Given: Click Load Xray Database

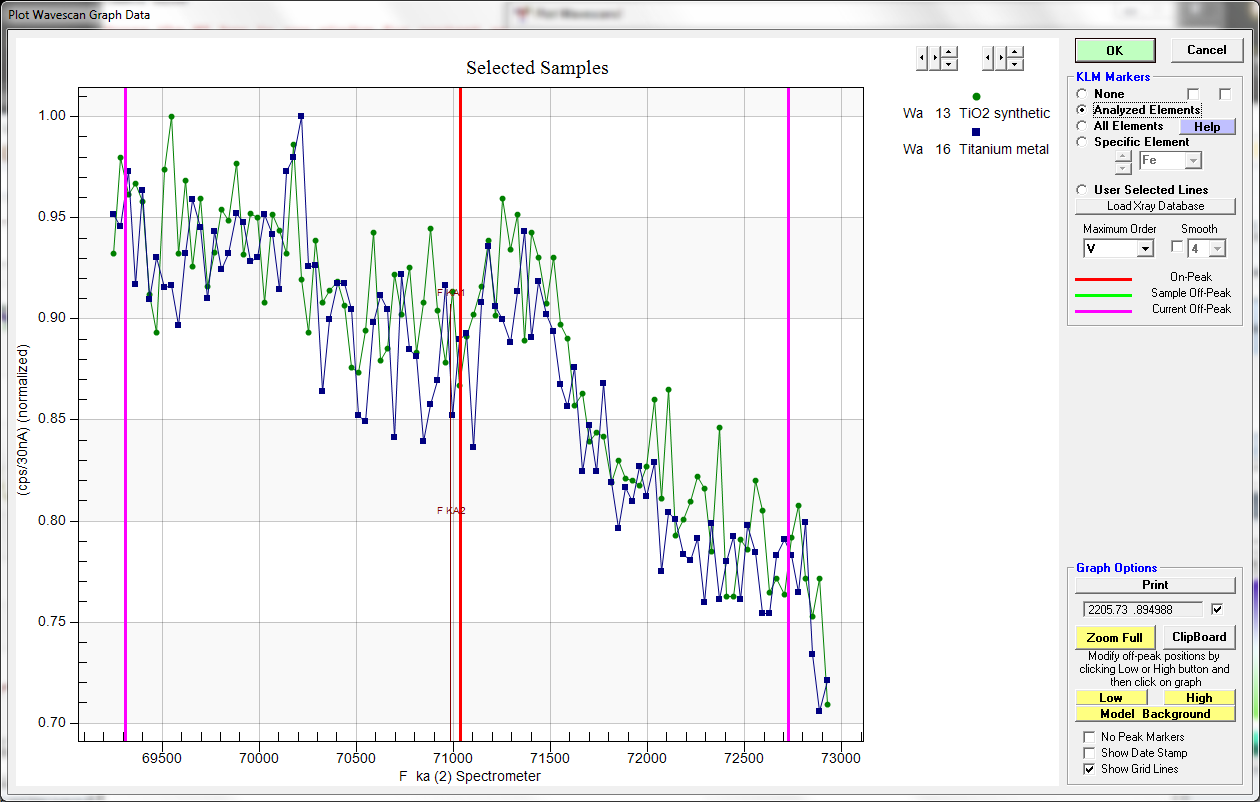Looking at the screenshot, I should point(1155,206).
